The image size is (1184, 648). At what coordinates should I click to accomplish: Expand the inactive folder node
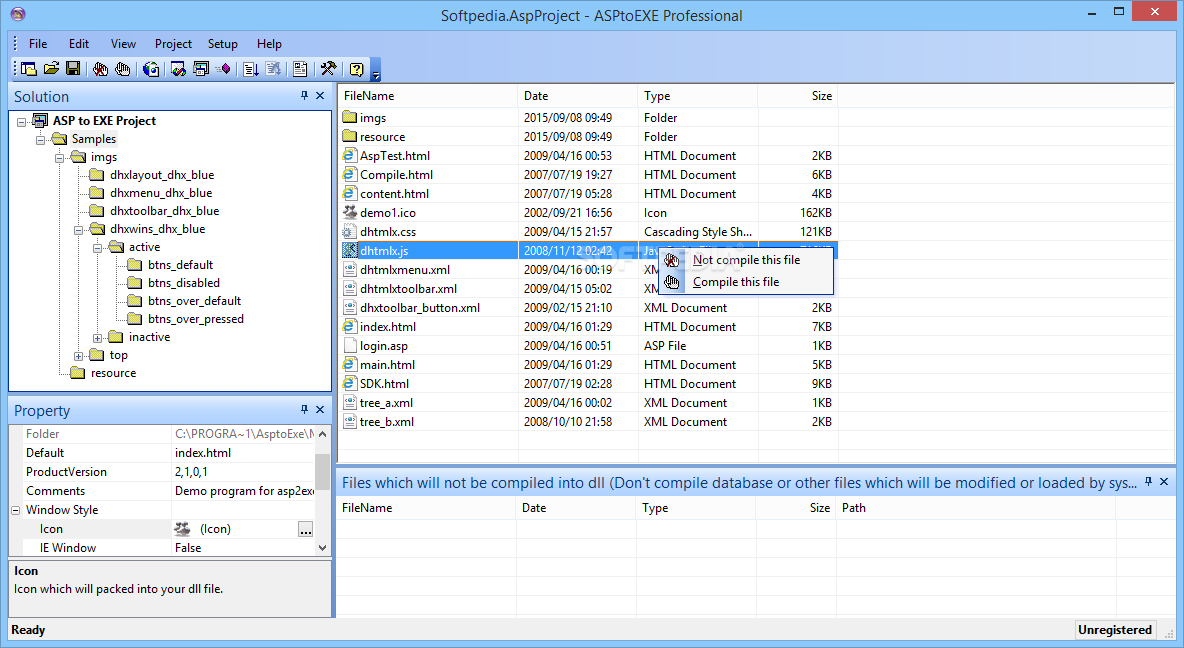(x=97, y=338)
